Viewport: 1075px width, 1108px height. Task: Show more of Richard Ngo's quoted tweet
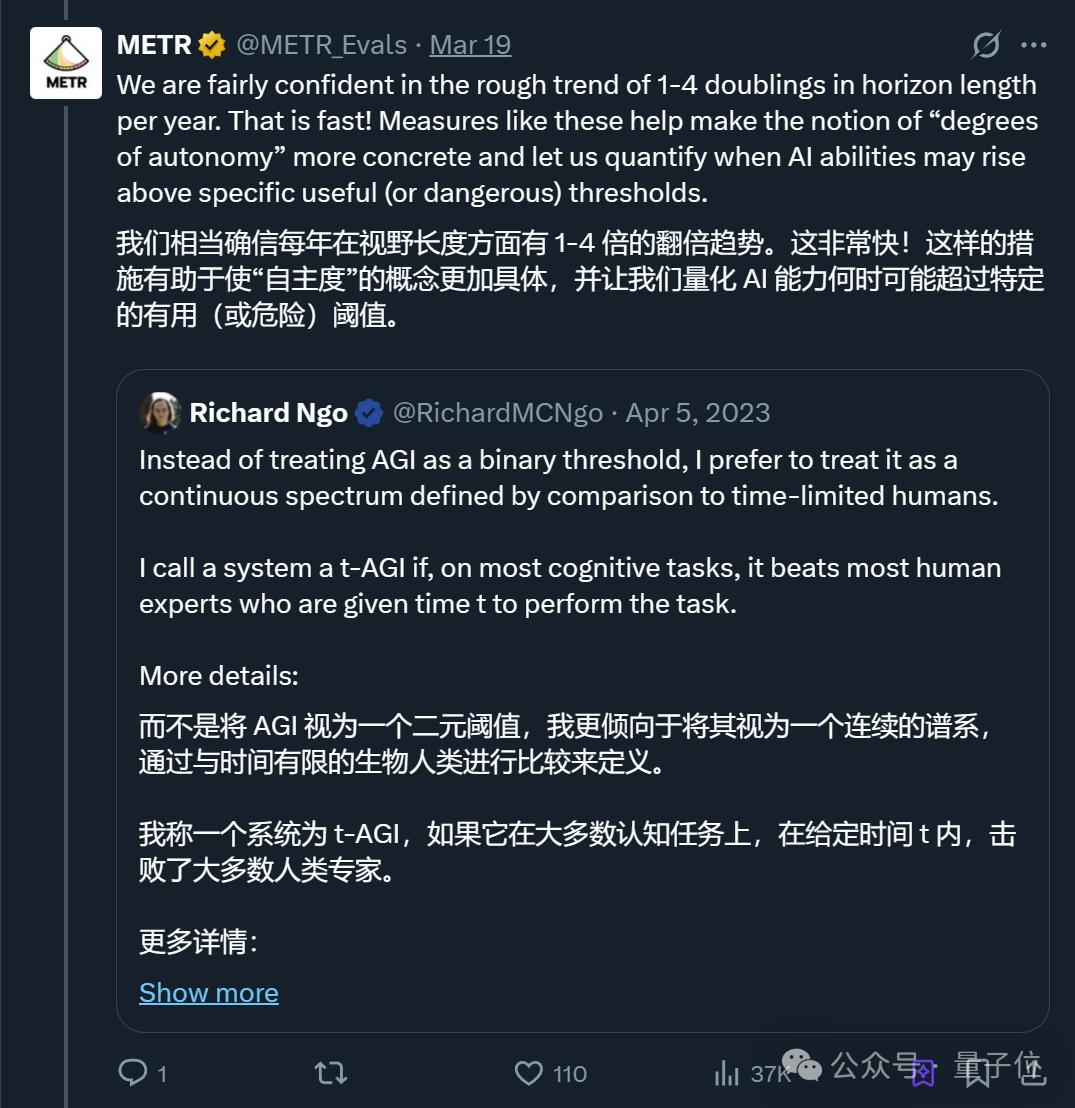coord(209,992)
